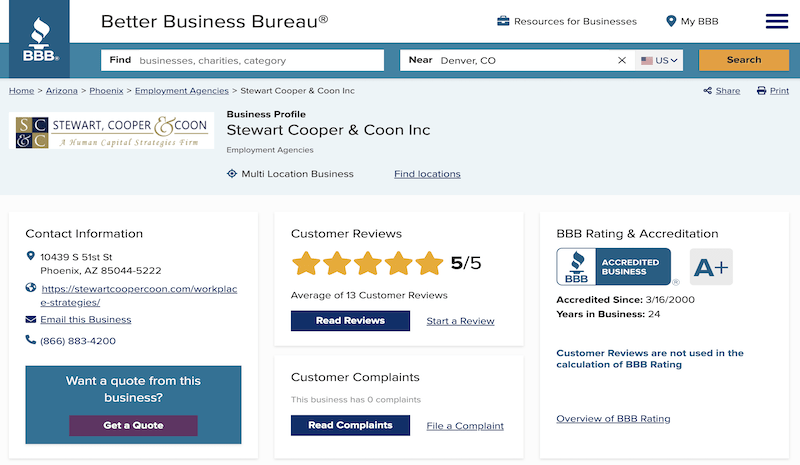Viewport: 800px width, 465px height.
Task: Click the phone handset icon
Action: (x=31, y=339)
